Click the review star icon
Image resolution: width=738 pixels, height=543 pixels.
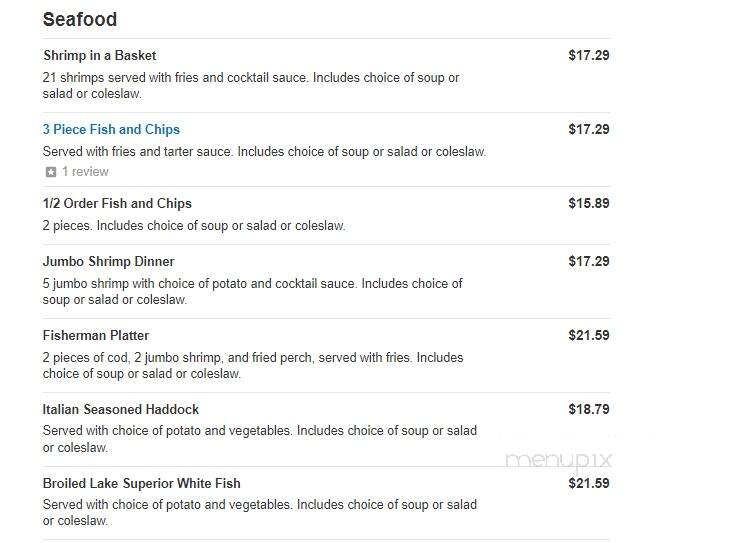click(51, 172)
